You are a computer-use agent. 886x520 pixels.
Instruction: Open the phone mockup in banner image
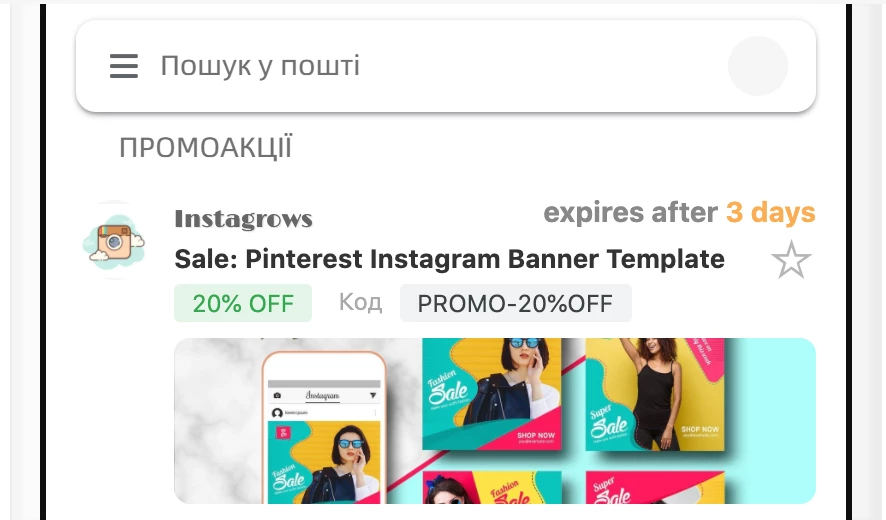324,427
